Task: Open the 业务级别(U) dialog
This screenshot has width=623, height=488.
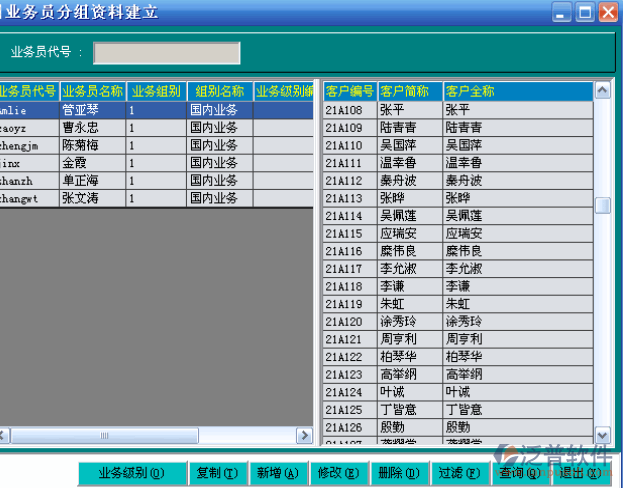Action: 132,473
